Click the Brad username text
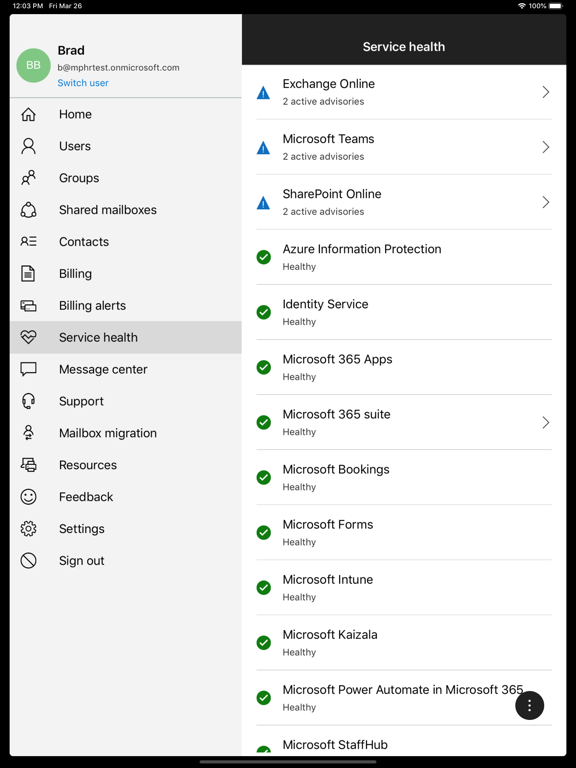This screenshot has height=768, width=576. click(x=71, y=50)
